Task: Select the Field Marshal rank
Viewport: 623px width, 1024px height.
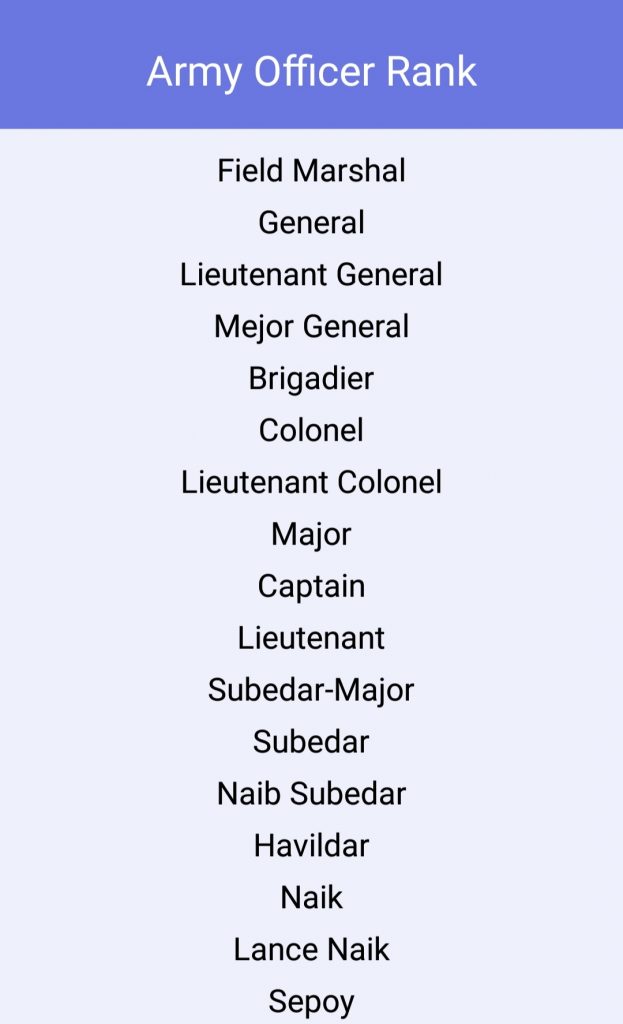Action: pos(312,171)
